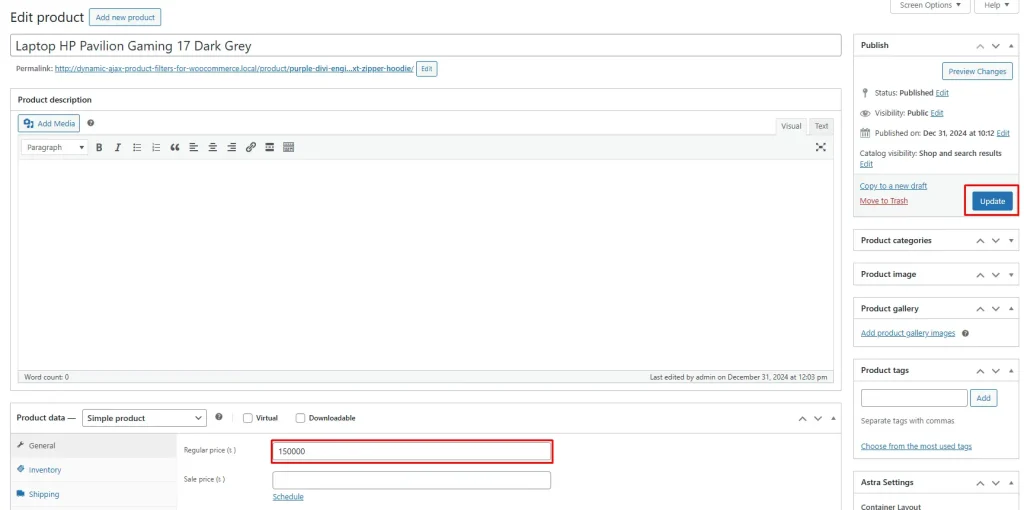Toggle bold formatting in the editor toolbar

coord(99,148)
